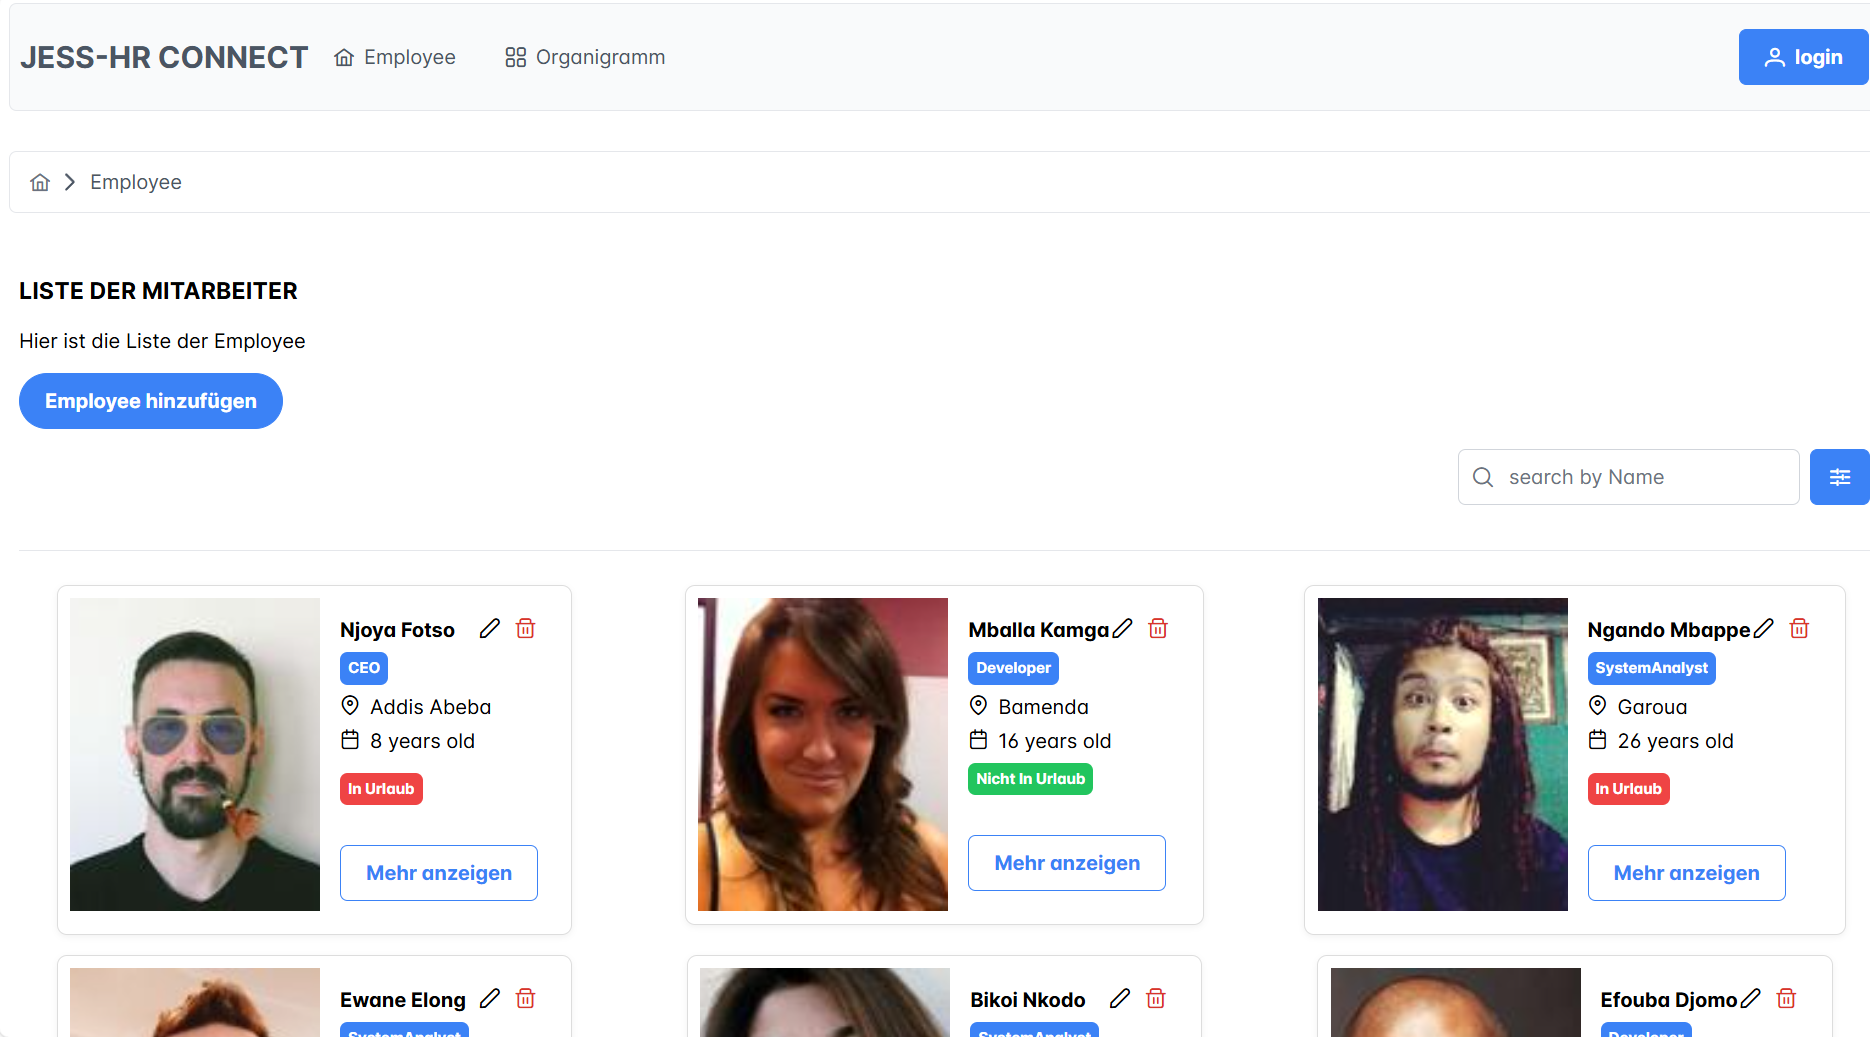Click the Employee breadcrumb link
1870x1037 pixels.
tap(136, 182)
